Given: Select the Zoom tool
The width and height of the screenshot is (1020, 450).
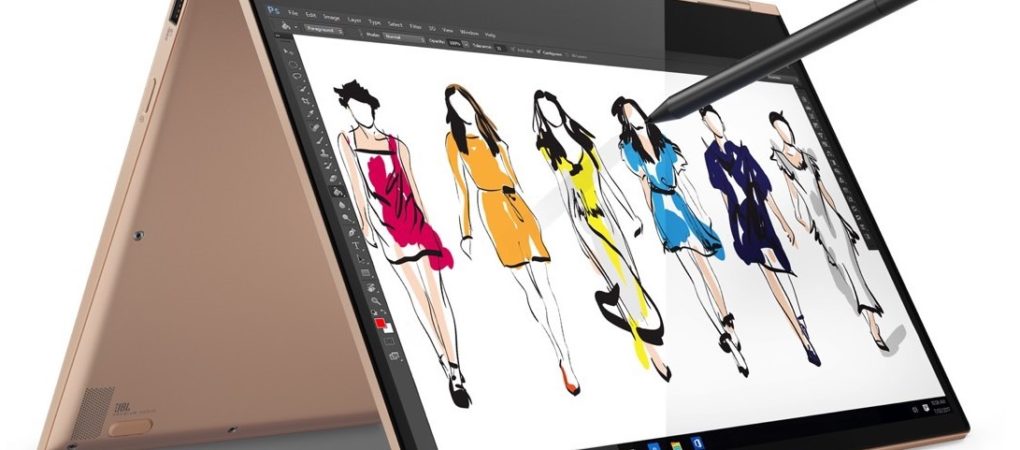Looking at the screenshot, I should 375,301.
